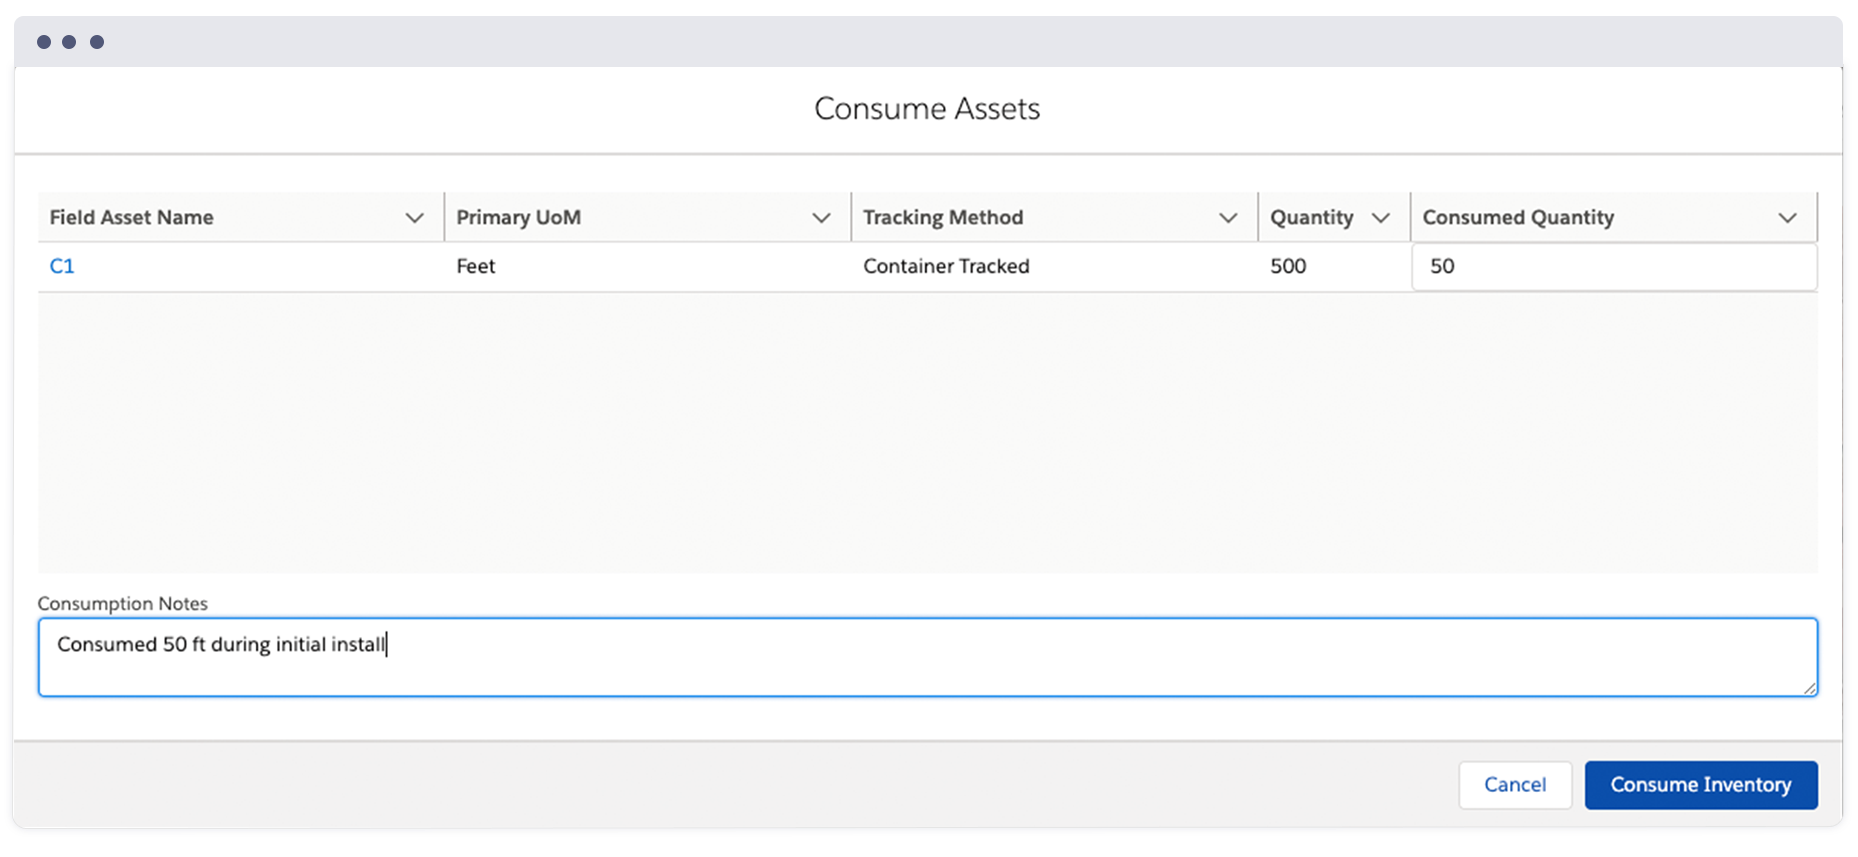Open the C1 field asset link
The width and height of the screenshot is (1858, 857).
click(x=62, y=266)
